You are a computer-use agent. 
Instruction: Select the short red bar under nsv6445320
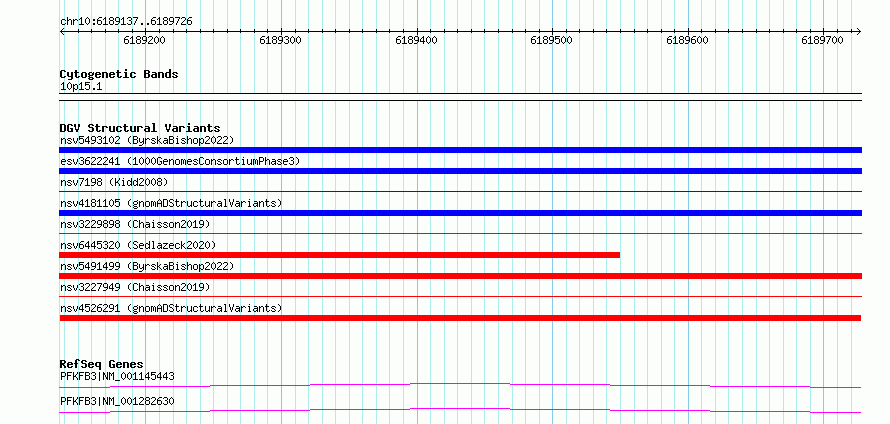[x=339, y=255]
